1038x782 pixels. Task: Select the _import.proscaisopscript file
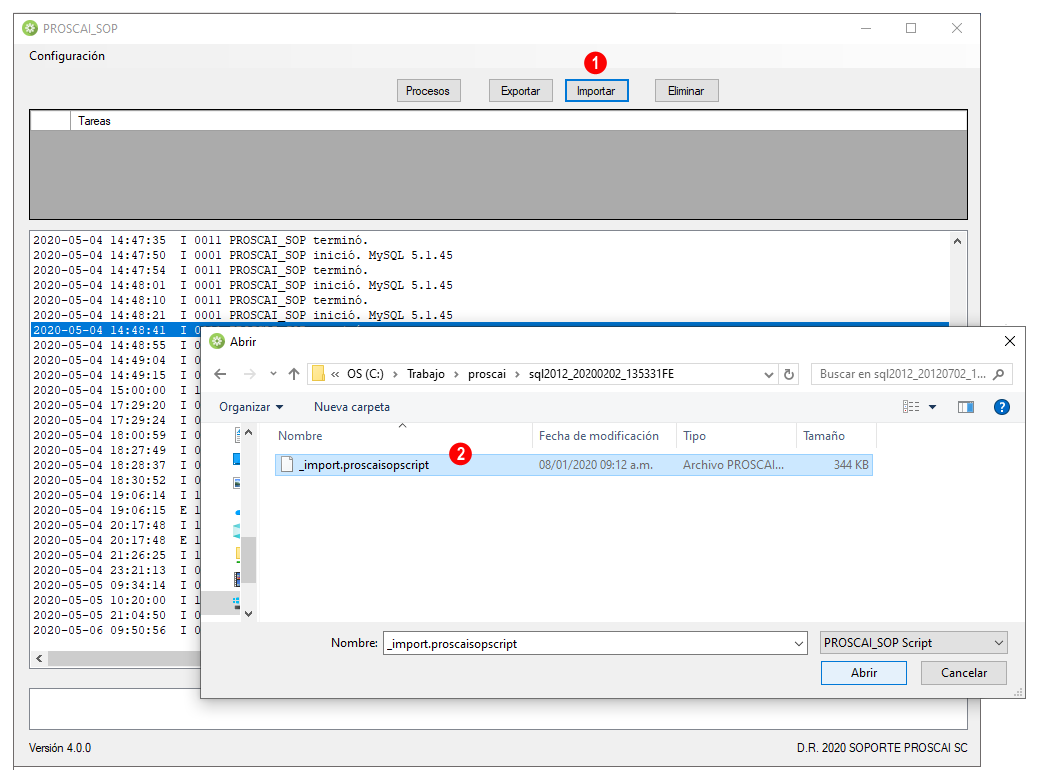pos(573,465)
